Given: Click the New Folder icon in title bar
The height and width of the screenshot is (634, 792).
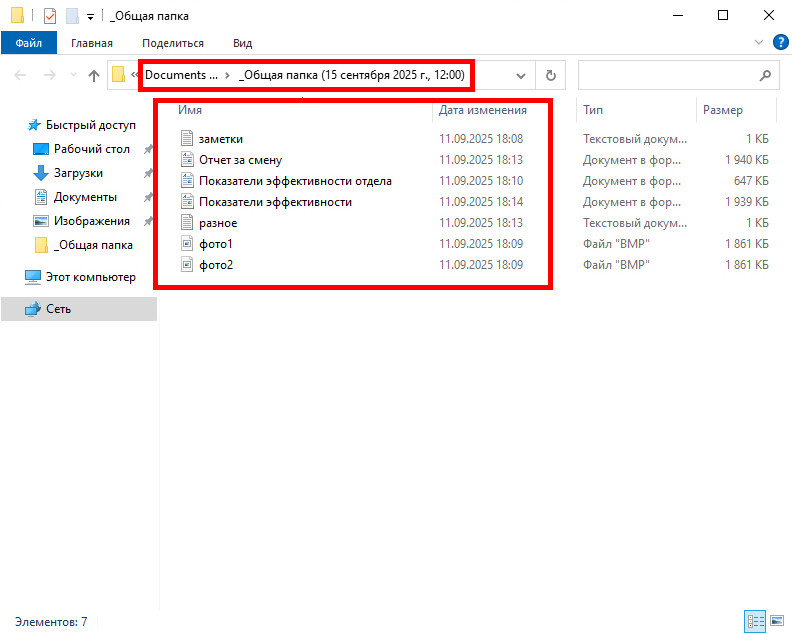Looking at the screenshot, I should coord(71,16).
